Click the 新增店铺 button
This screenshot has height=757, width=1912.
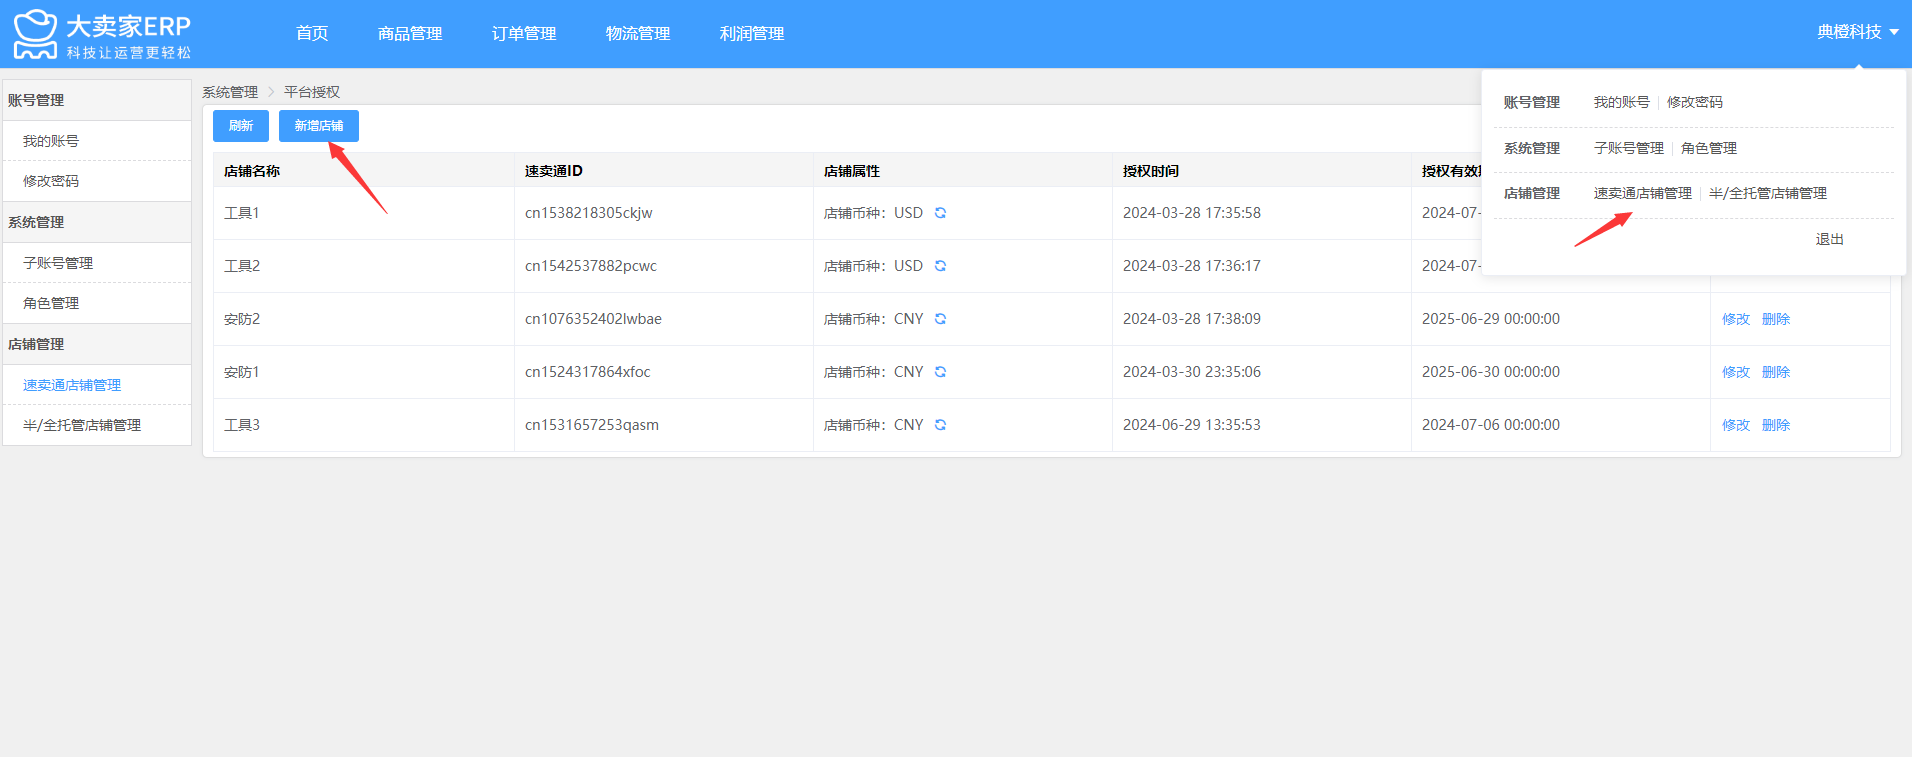(319, 126)
